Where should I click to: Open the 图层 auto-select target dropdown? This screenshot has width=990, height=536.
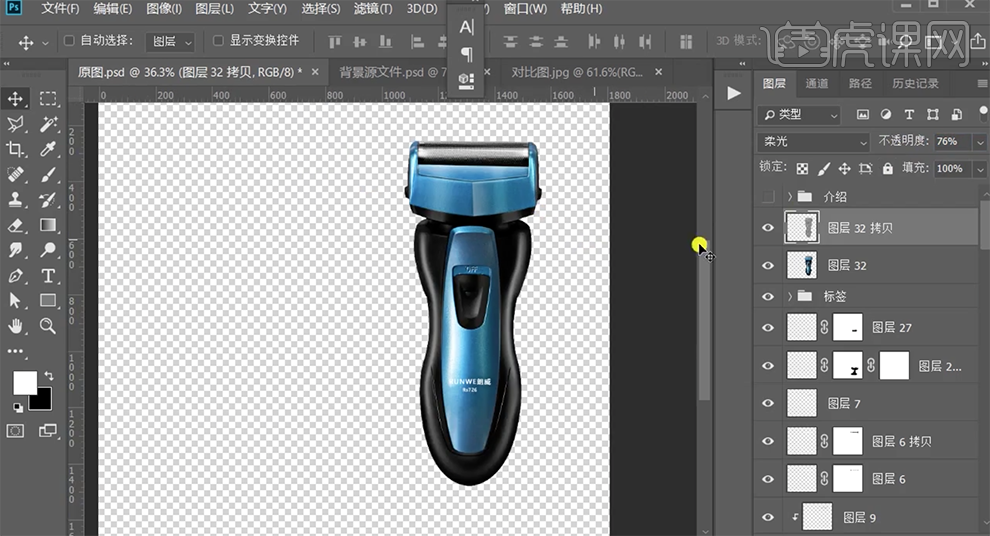point(170,42)
